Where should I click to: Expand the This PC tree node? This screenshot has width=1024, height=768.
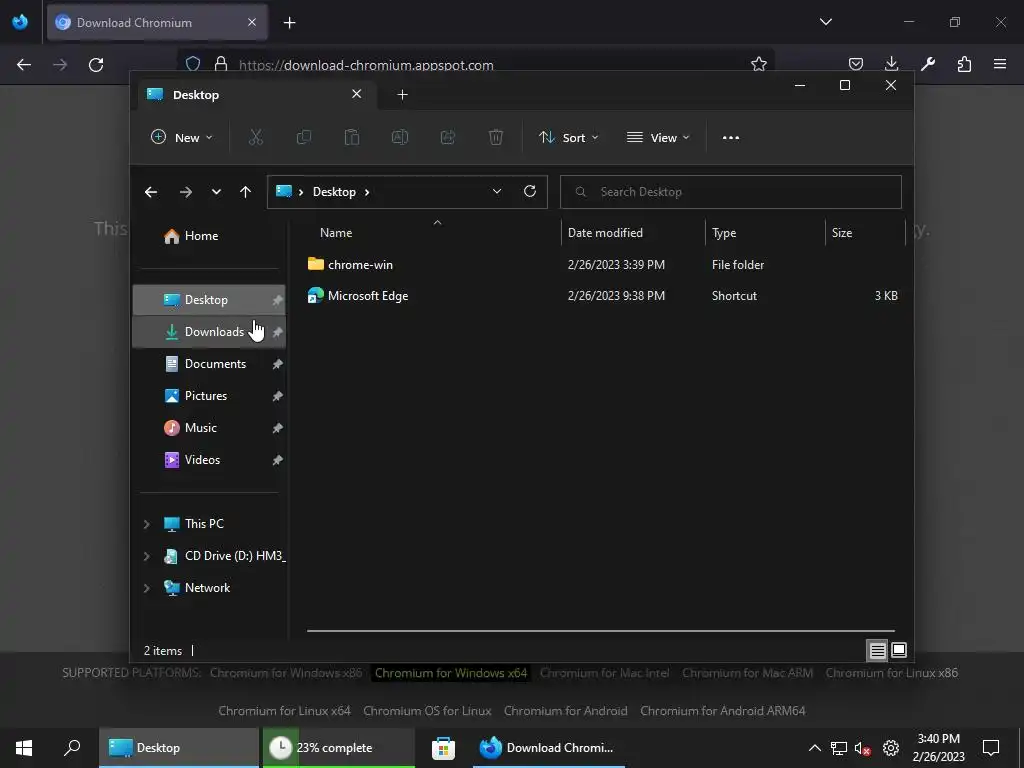tap(147, 524)
